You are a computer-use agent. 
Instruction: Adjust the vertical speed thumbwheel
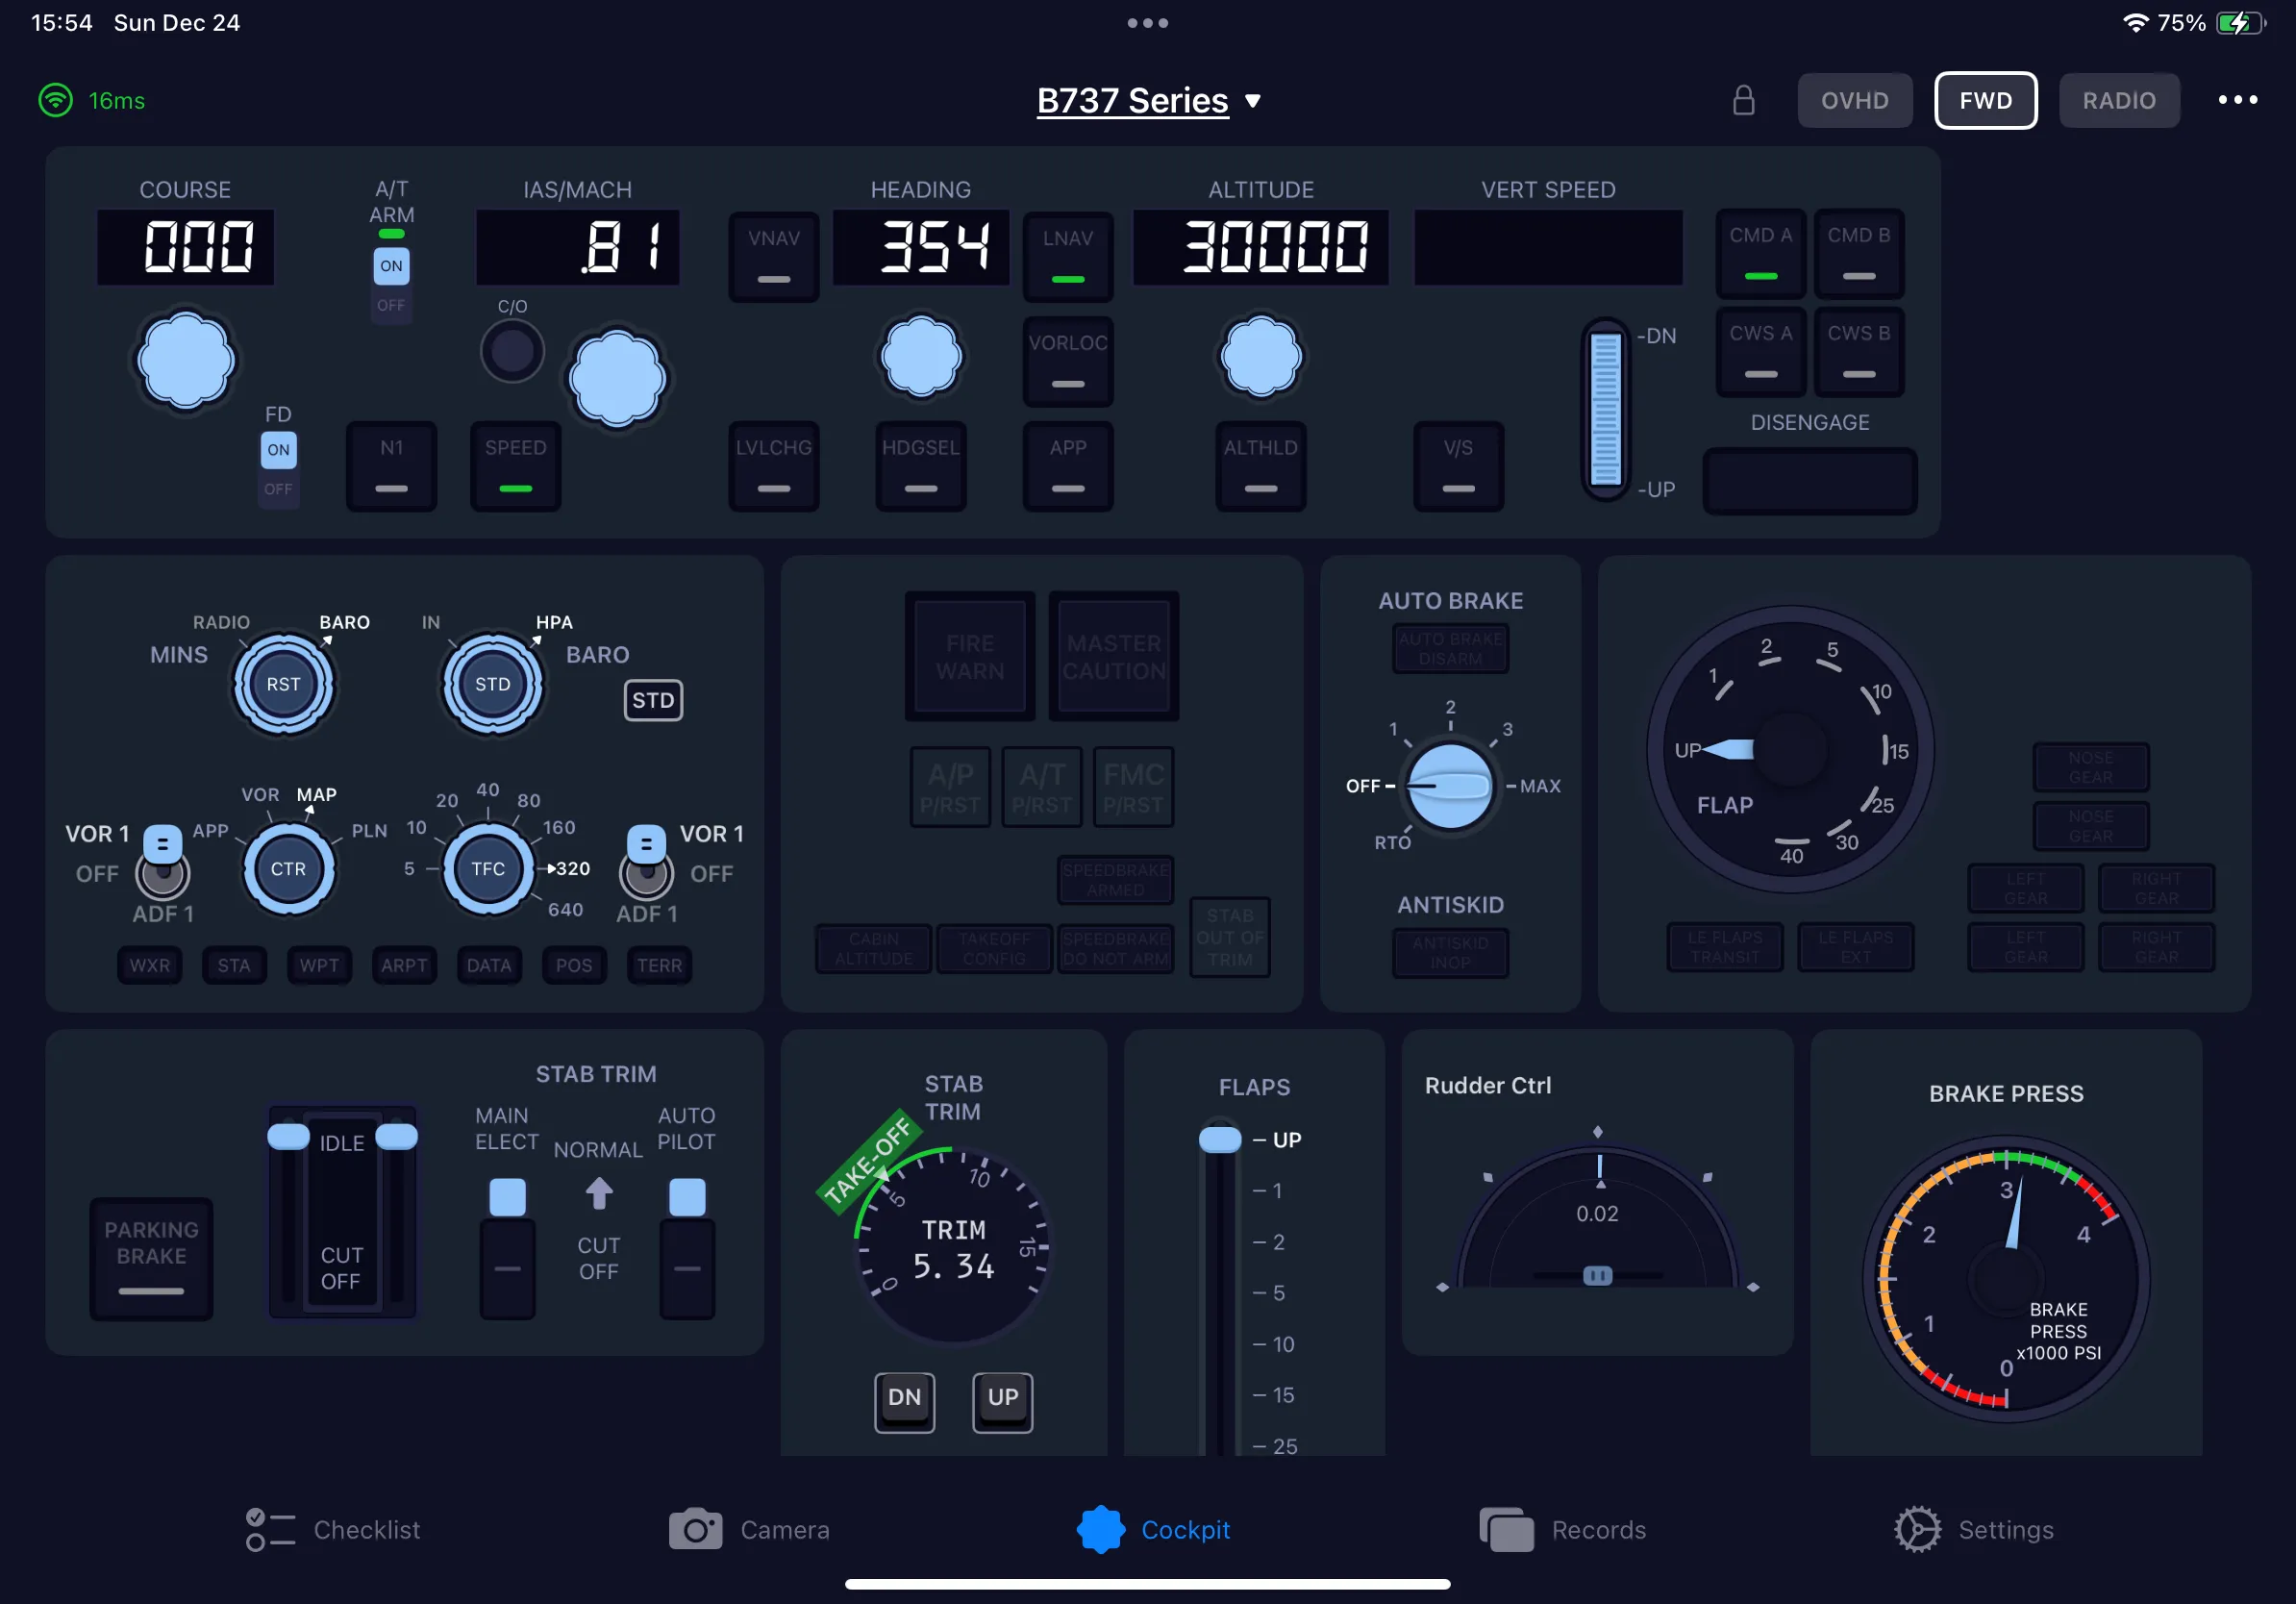click(x=1605, y=410)
